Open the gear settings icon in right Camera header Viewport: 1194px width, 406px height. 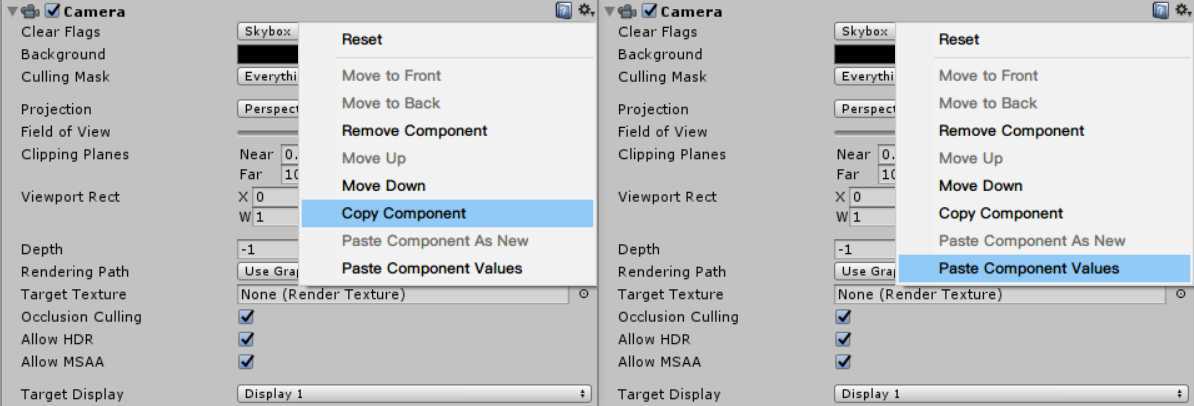[1181, 11]
